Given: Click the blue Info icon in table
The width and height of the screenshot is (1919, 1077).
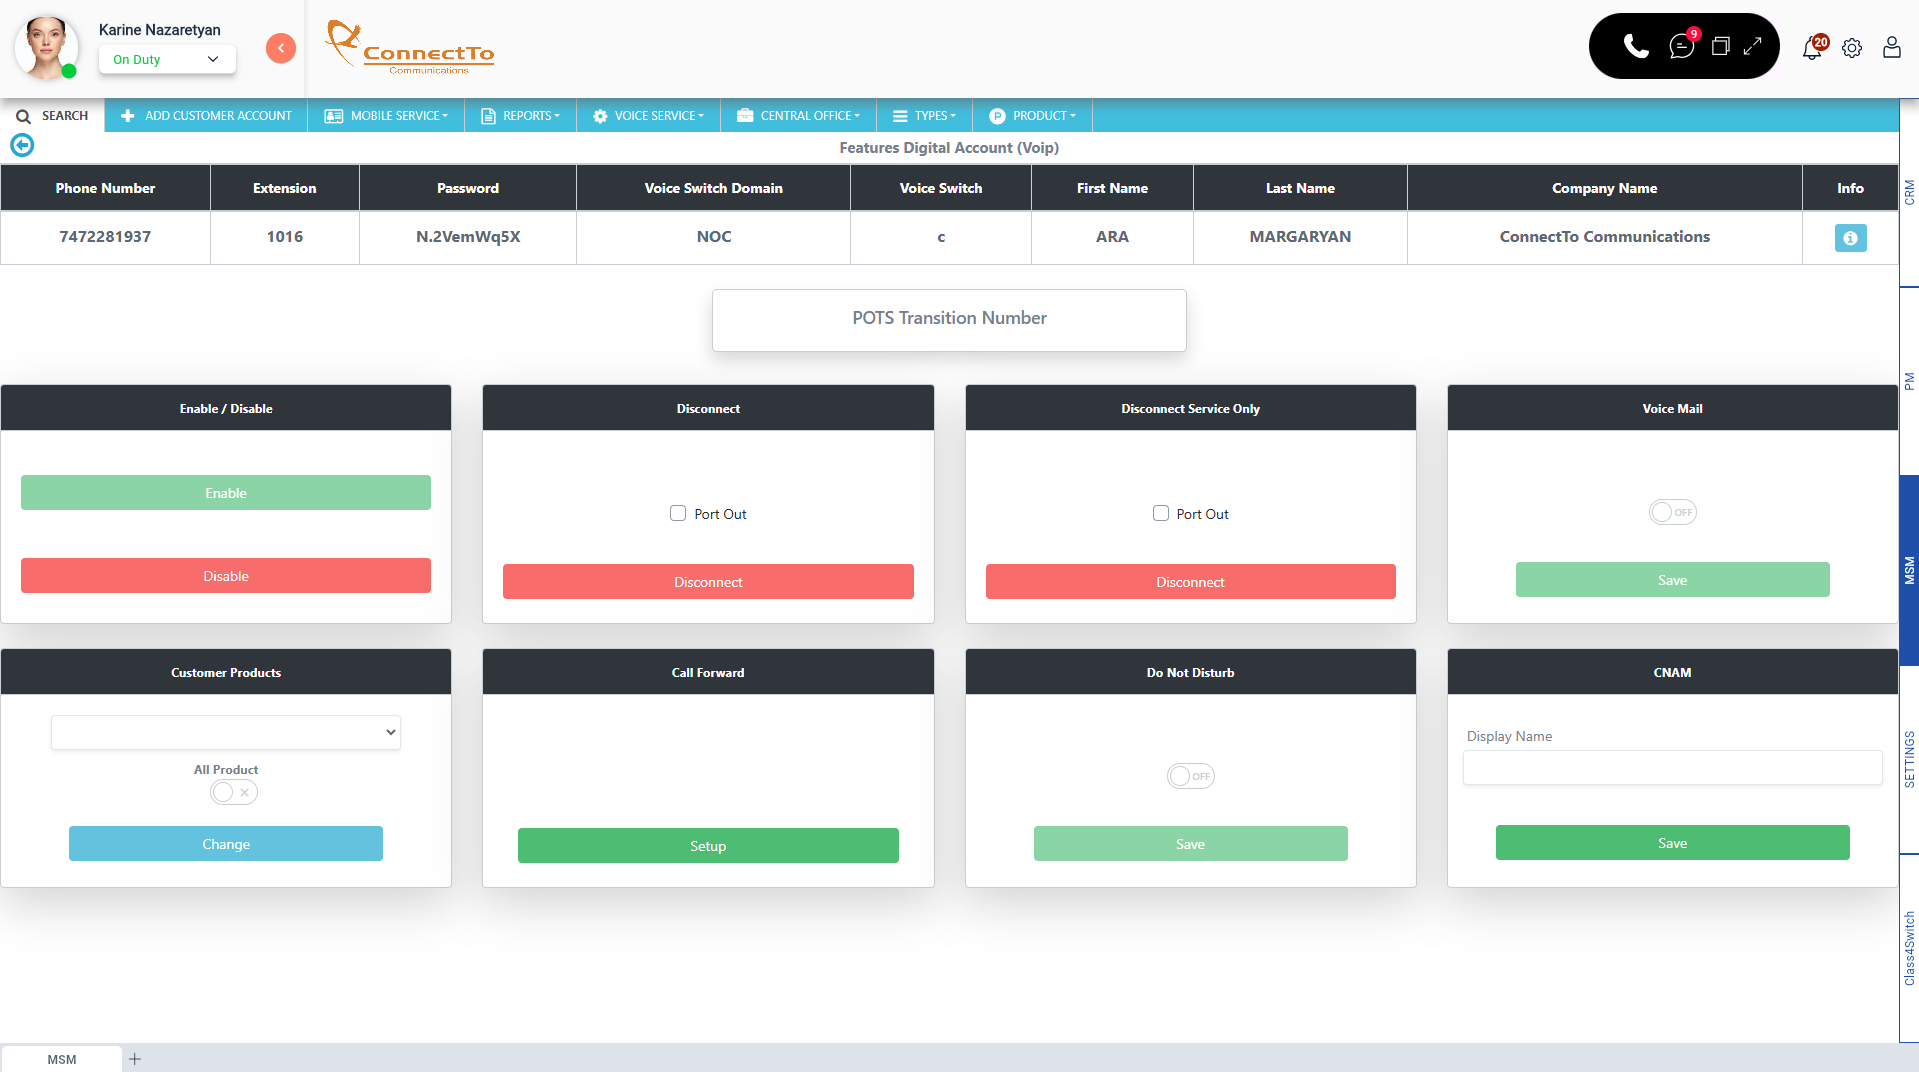Looking at the screenshot, I should pyautogui.click(x=1850, y=238).
